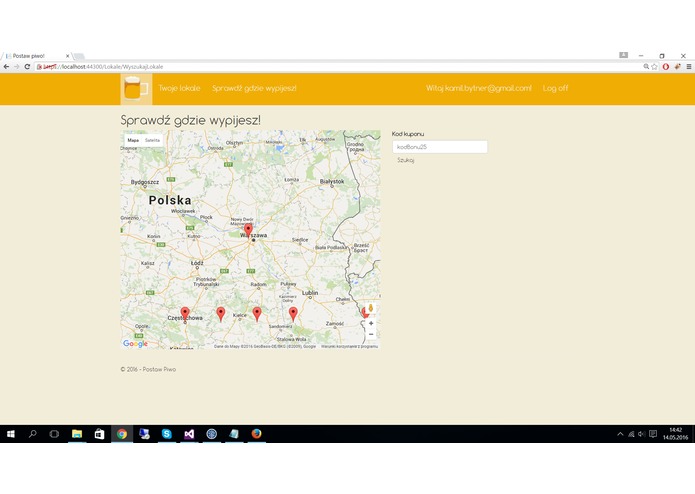695x494 pixels.
Task: Show hidden system tray icons
Action: pyautogui.click(x=620, y=434)
